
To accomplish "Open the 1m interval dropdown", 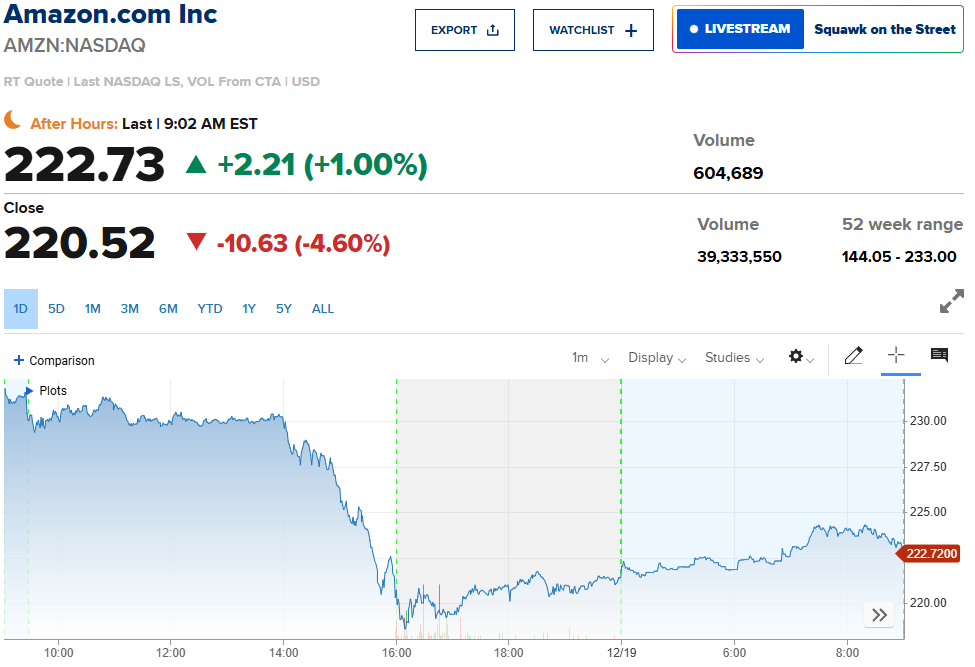I will click(590, 358).
